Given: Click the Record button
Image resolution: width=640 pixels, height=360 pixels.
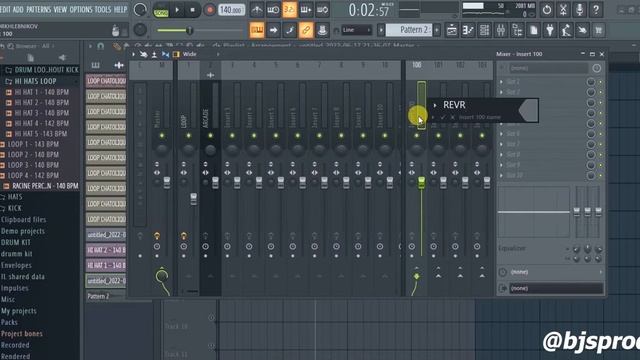Looking at the screenshot, I should tap(209, 10).
